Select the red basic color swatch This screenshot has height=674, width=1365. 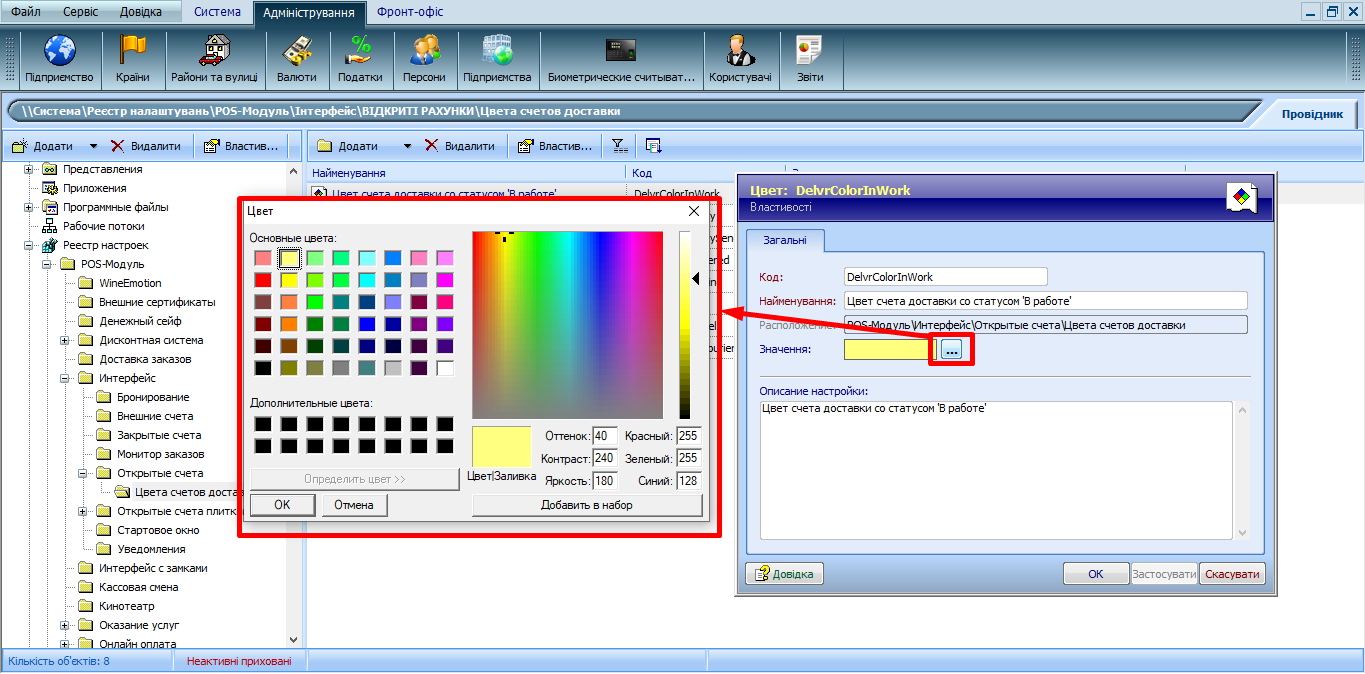tap(263, 280)
